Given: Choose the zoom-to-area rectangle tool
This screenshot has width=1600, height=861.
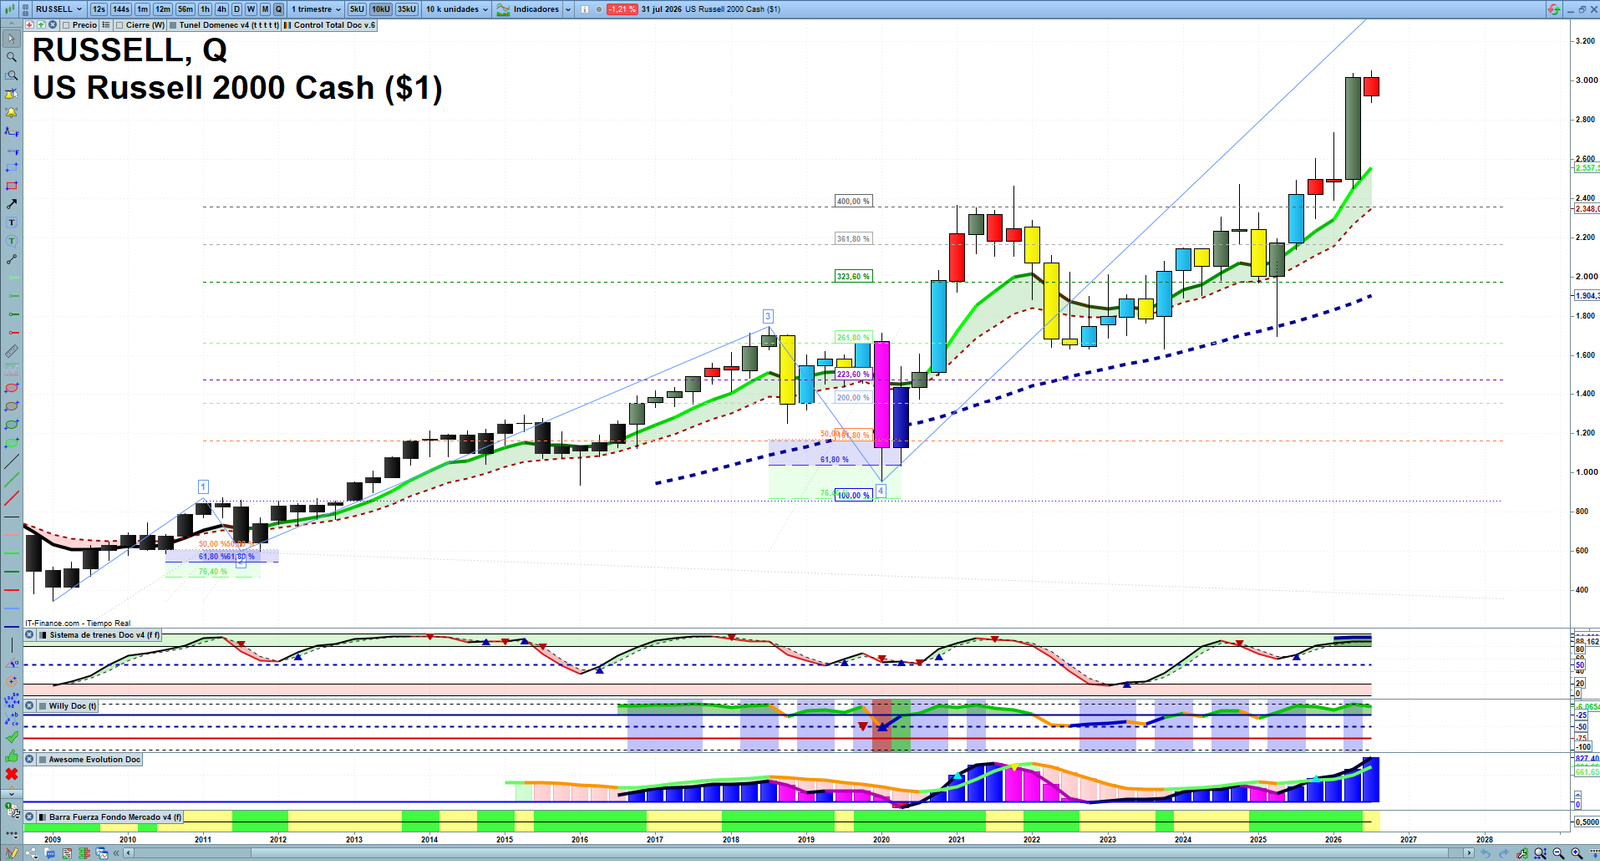Looking at the screenshot, I should [12, 75].
